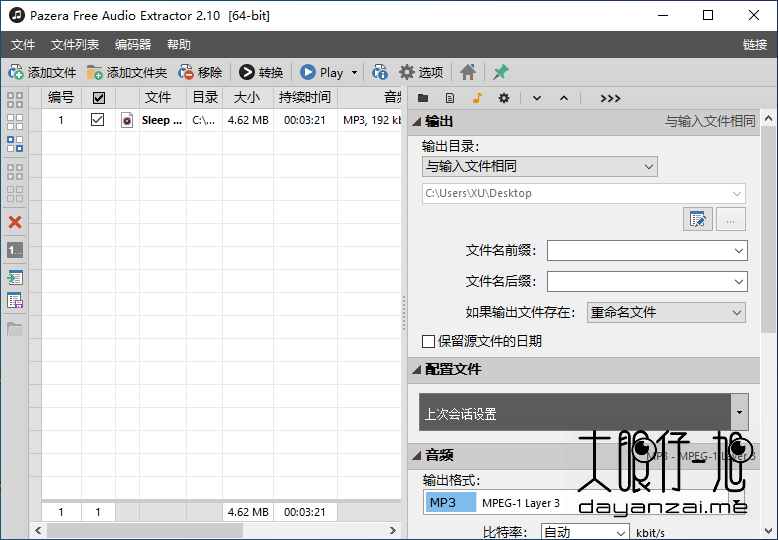The height and width of the screenshot is (540, 778).
Task: Click the file info icon beside Play
Action: pyautogui.click(x=380, y=72)
